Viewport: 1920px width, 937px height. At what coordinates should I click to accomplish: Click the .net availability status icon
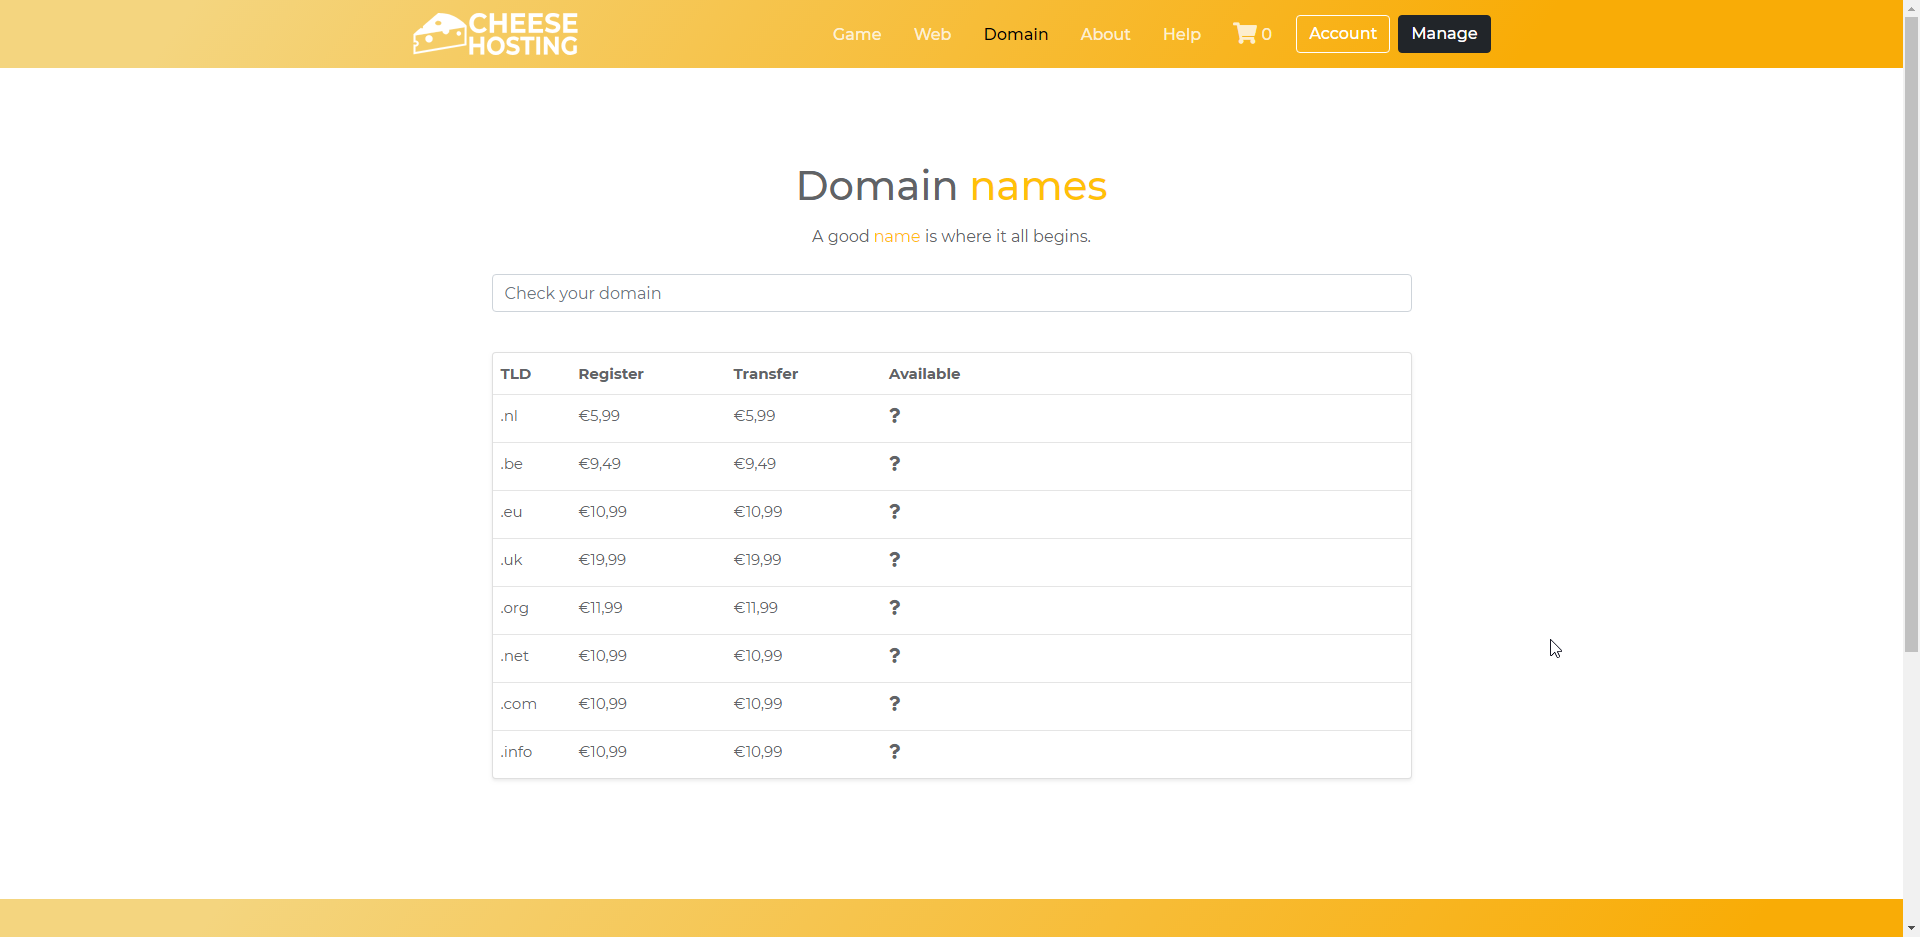(x=894, y=656)
